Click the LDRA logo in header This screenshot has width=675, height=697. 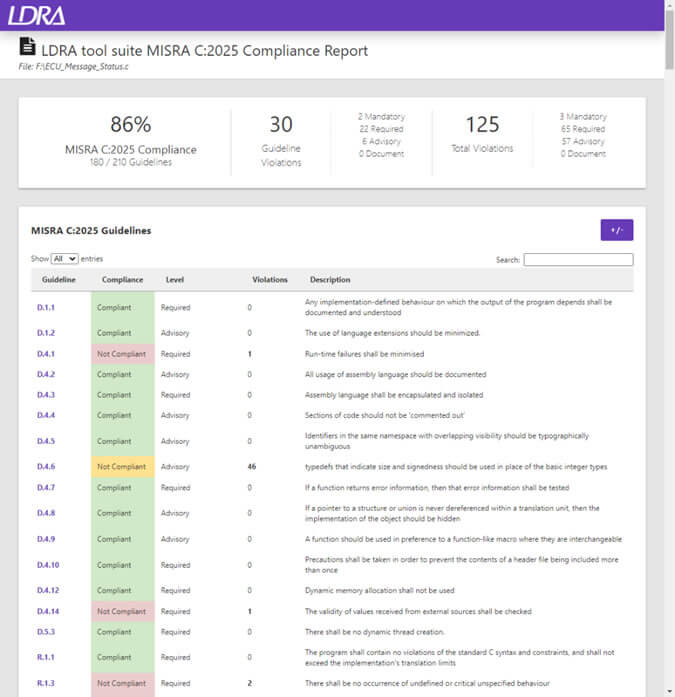click(36, 16)
